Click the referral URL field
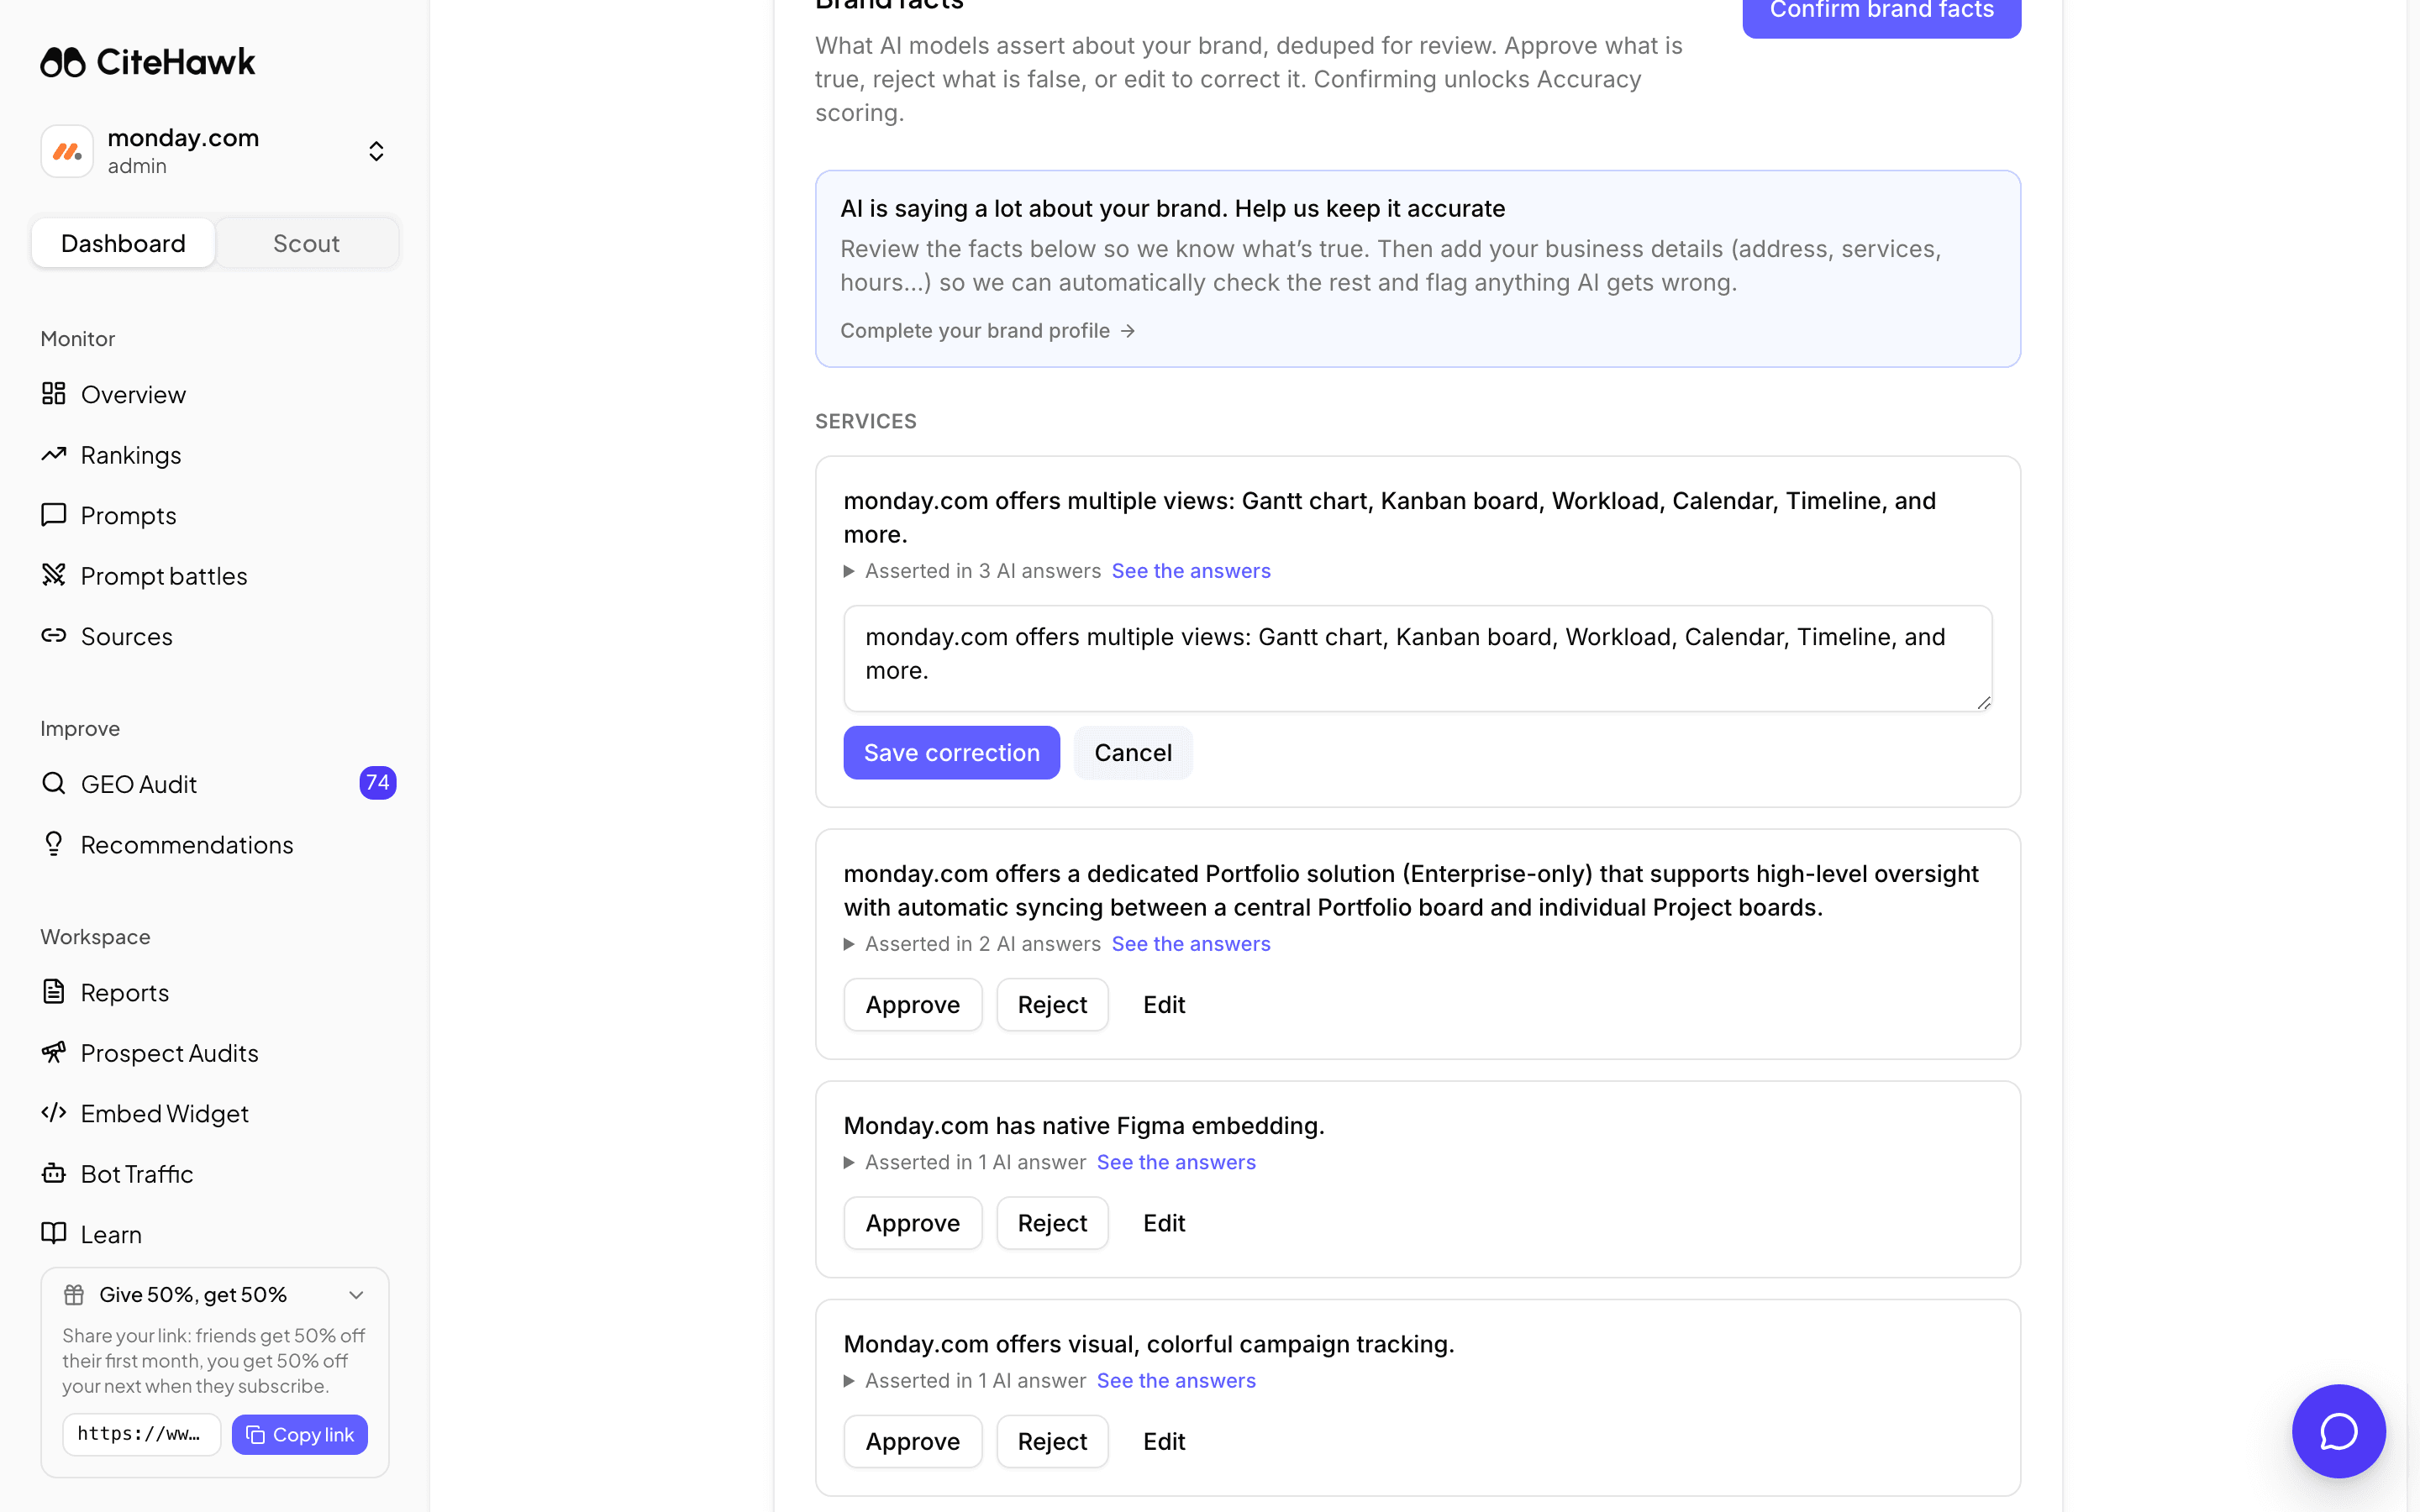This screenshot has width=2420, height=1512. tap(141, 1434)
